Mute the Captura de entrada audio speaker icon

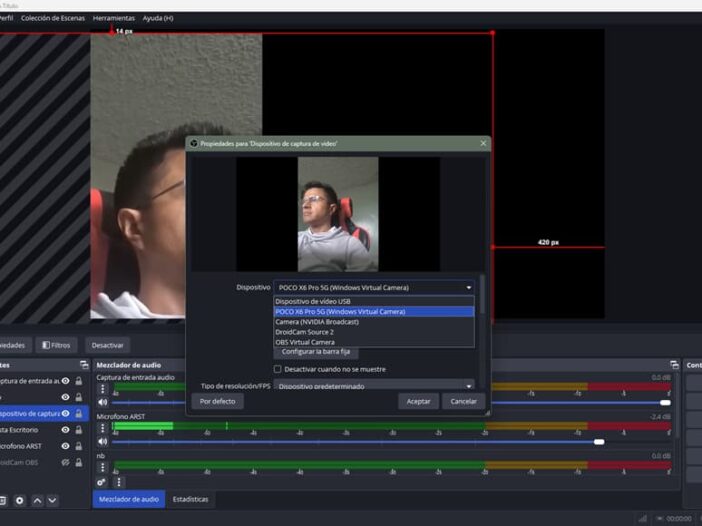(102, 402)
